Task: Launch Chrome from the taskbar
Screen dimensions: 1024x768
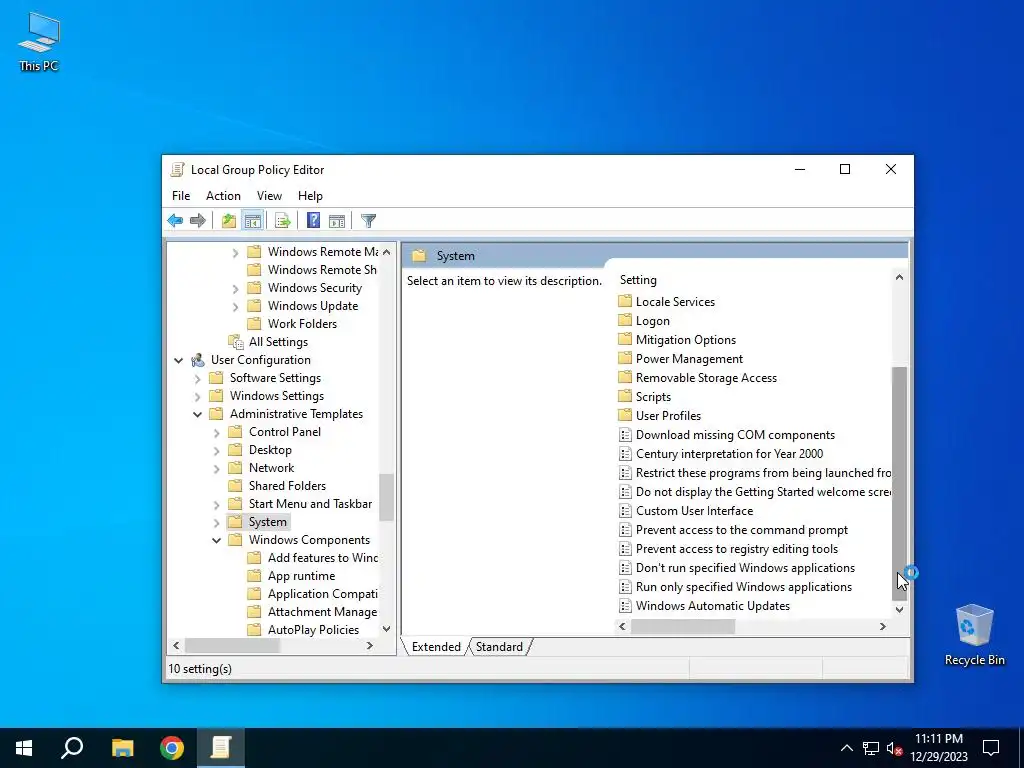Action: point(172,748)
